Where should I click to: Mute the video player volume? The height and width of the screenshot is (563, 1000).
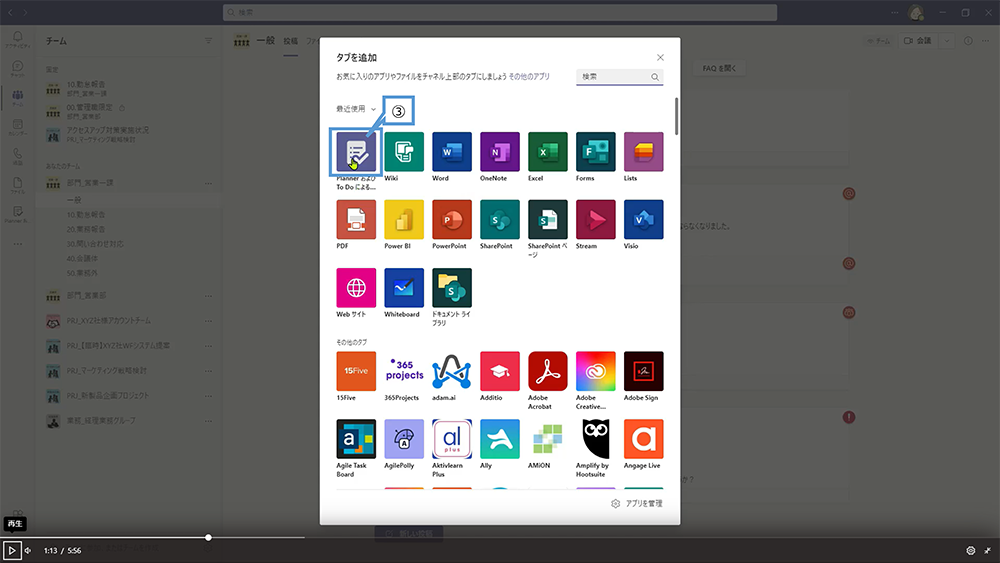pos(28,550)
